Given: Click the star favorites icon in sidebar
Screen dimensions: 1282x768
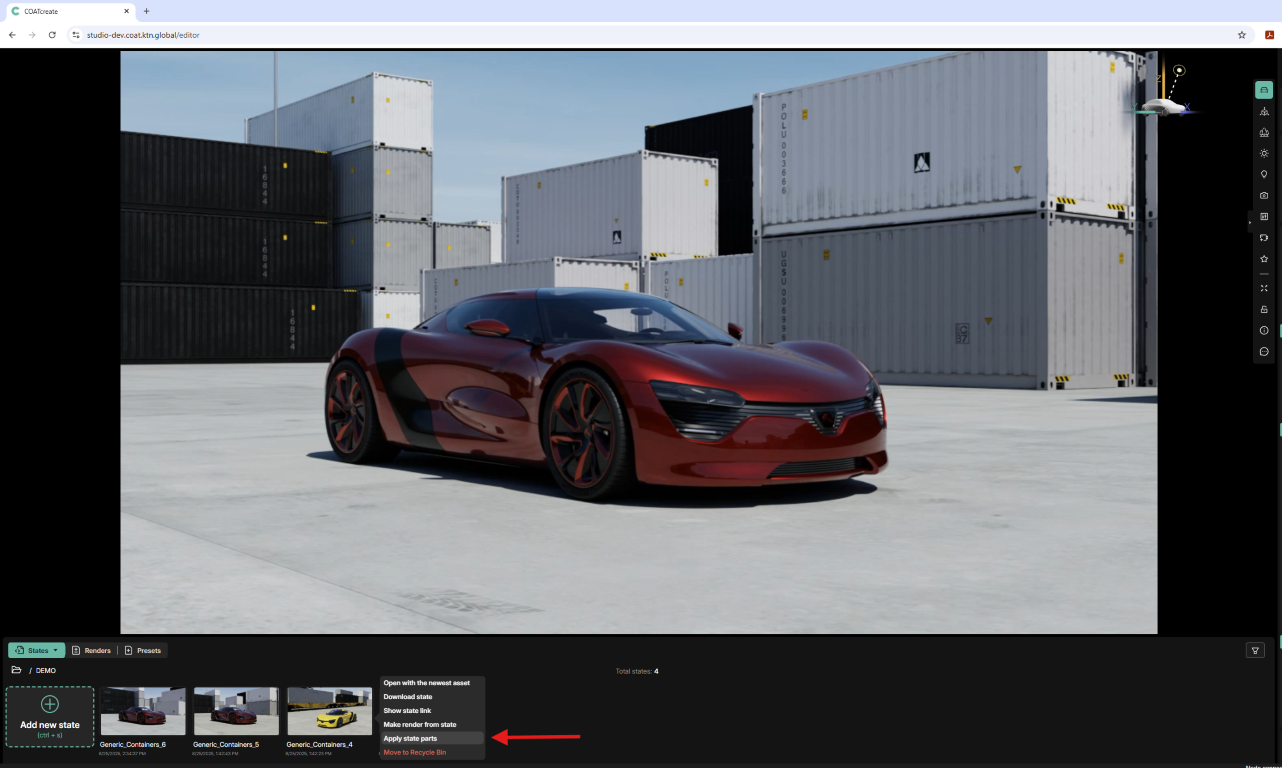Looking at the screenshot, I should pyautogui.click(x=1264, y=259).
